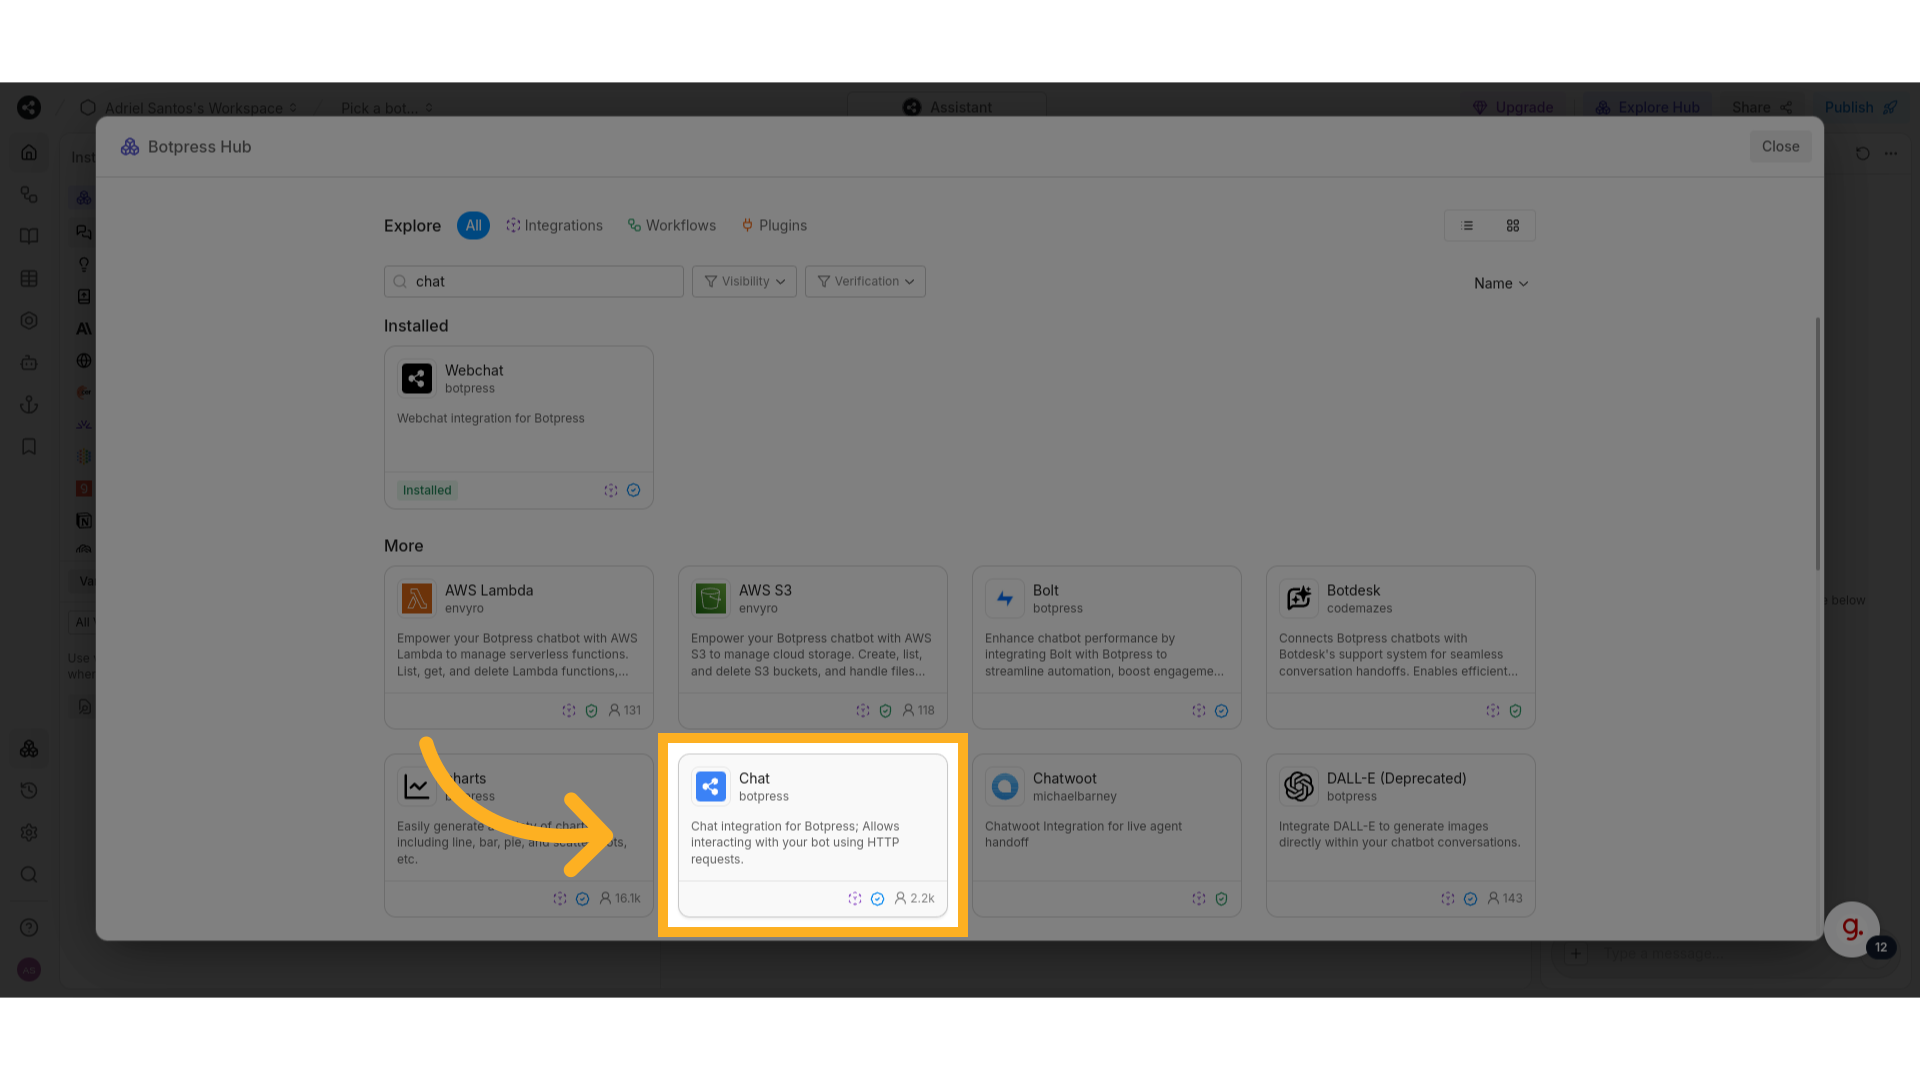
Task: Click the Charts line graph icon
Action: [x=416, y=786]
